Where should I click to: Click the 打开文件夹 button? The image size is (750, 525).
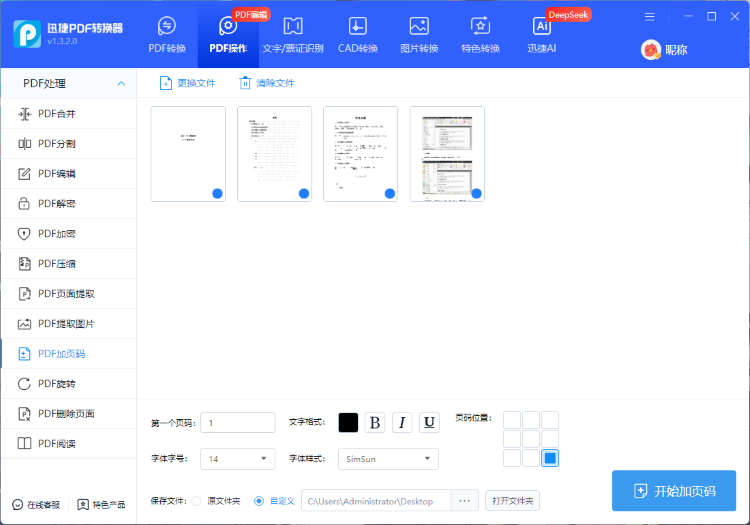pos(512,500)
